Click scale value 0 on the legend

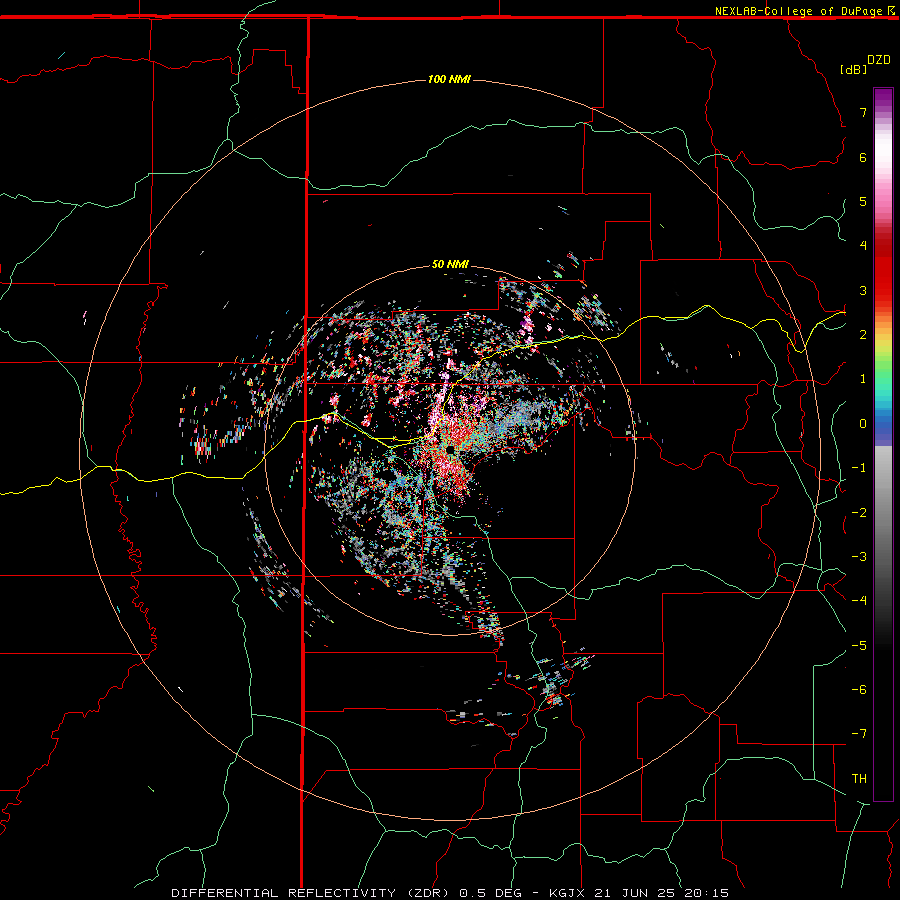pos(863,424)
